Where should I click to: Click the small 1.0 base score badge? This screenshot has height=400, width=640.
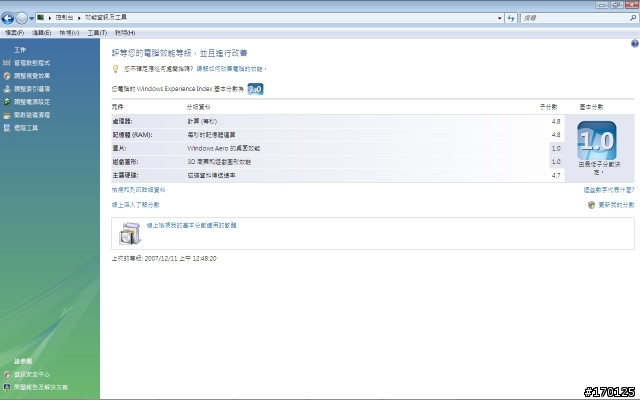pos(256,89)
